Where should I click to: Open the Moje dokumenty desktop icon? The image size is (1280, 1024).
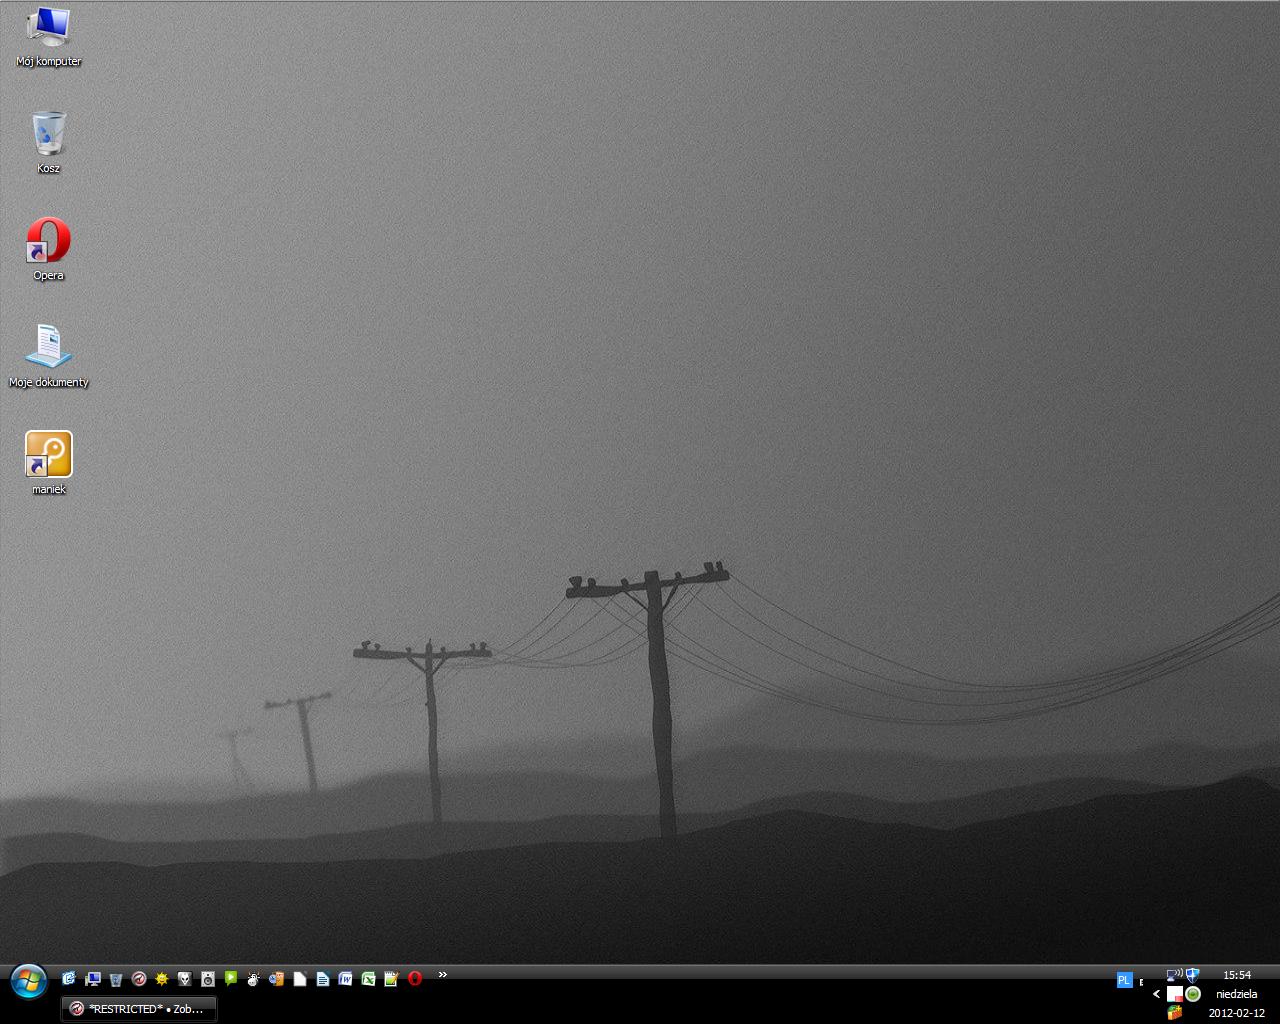[48, 348]
